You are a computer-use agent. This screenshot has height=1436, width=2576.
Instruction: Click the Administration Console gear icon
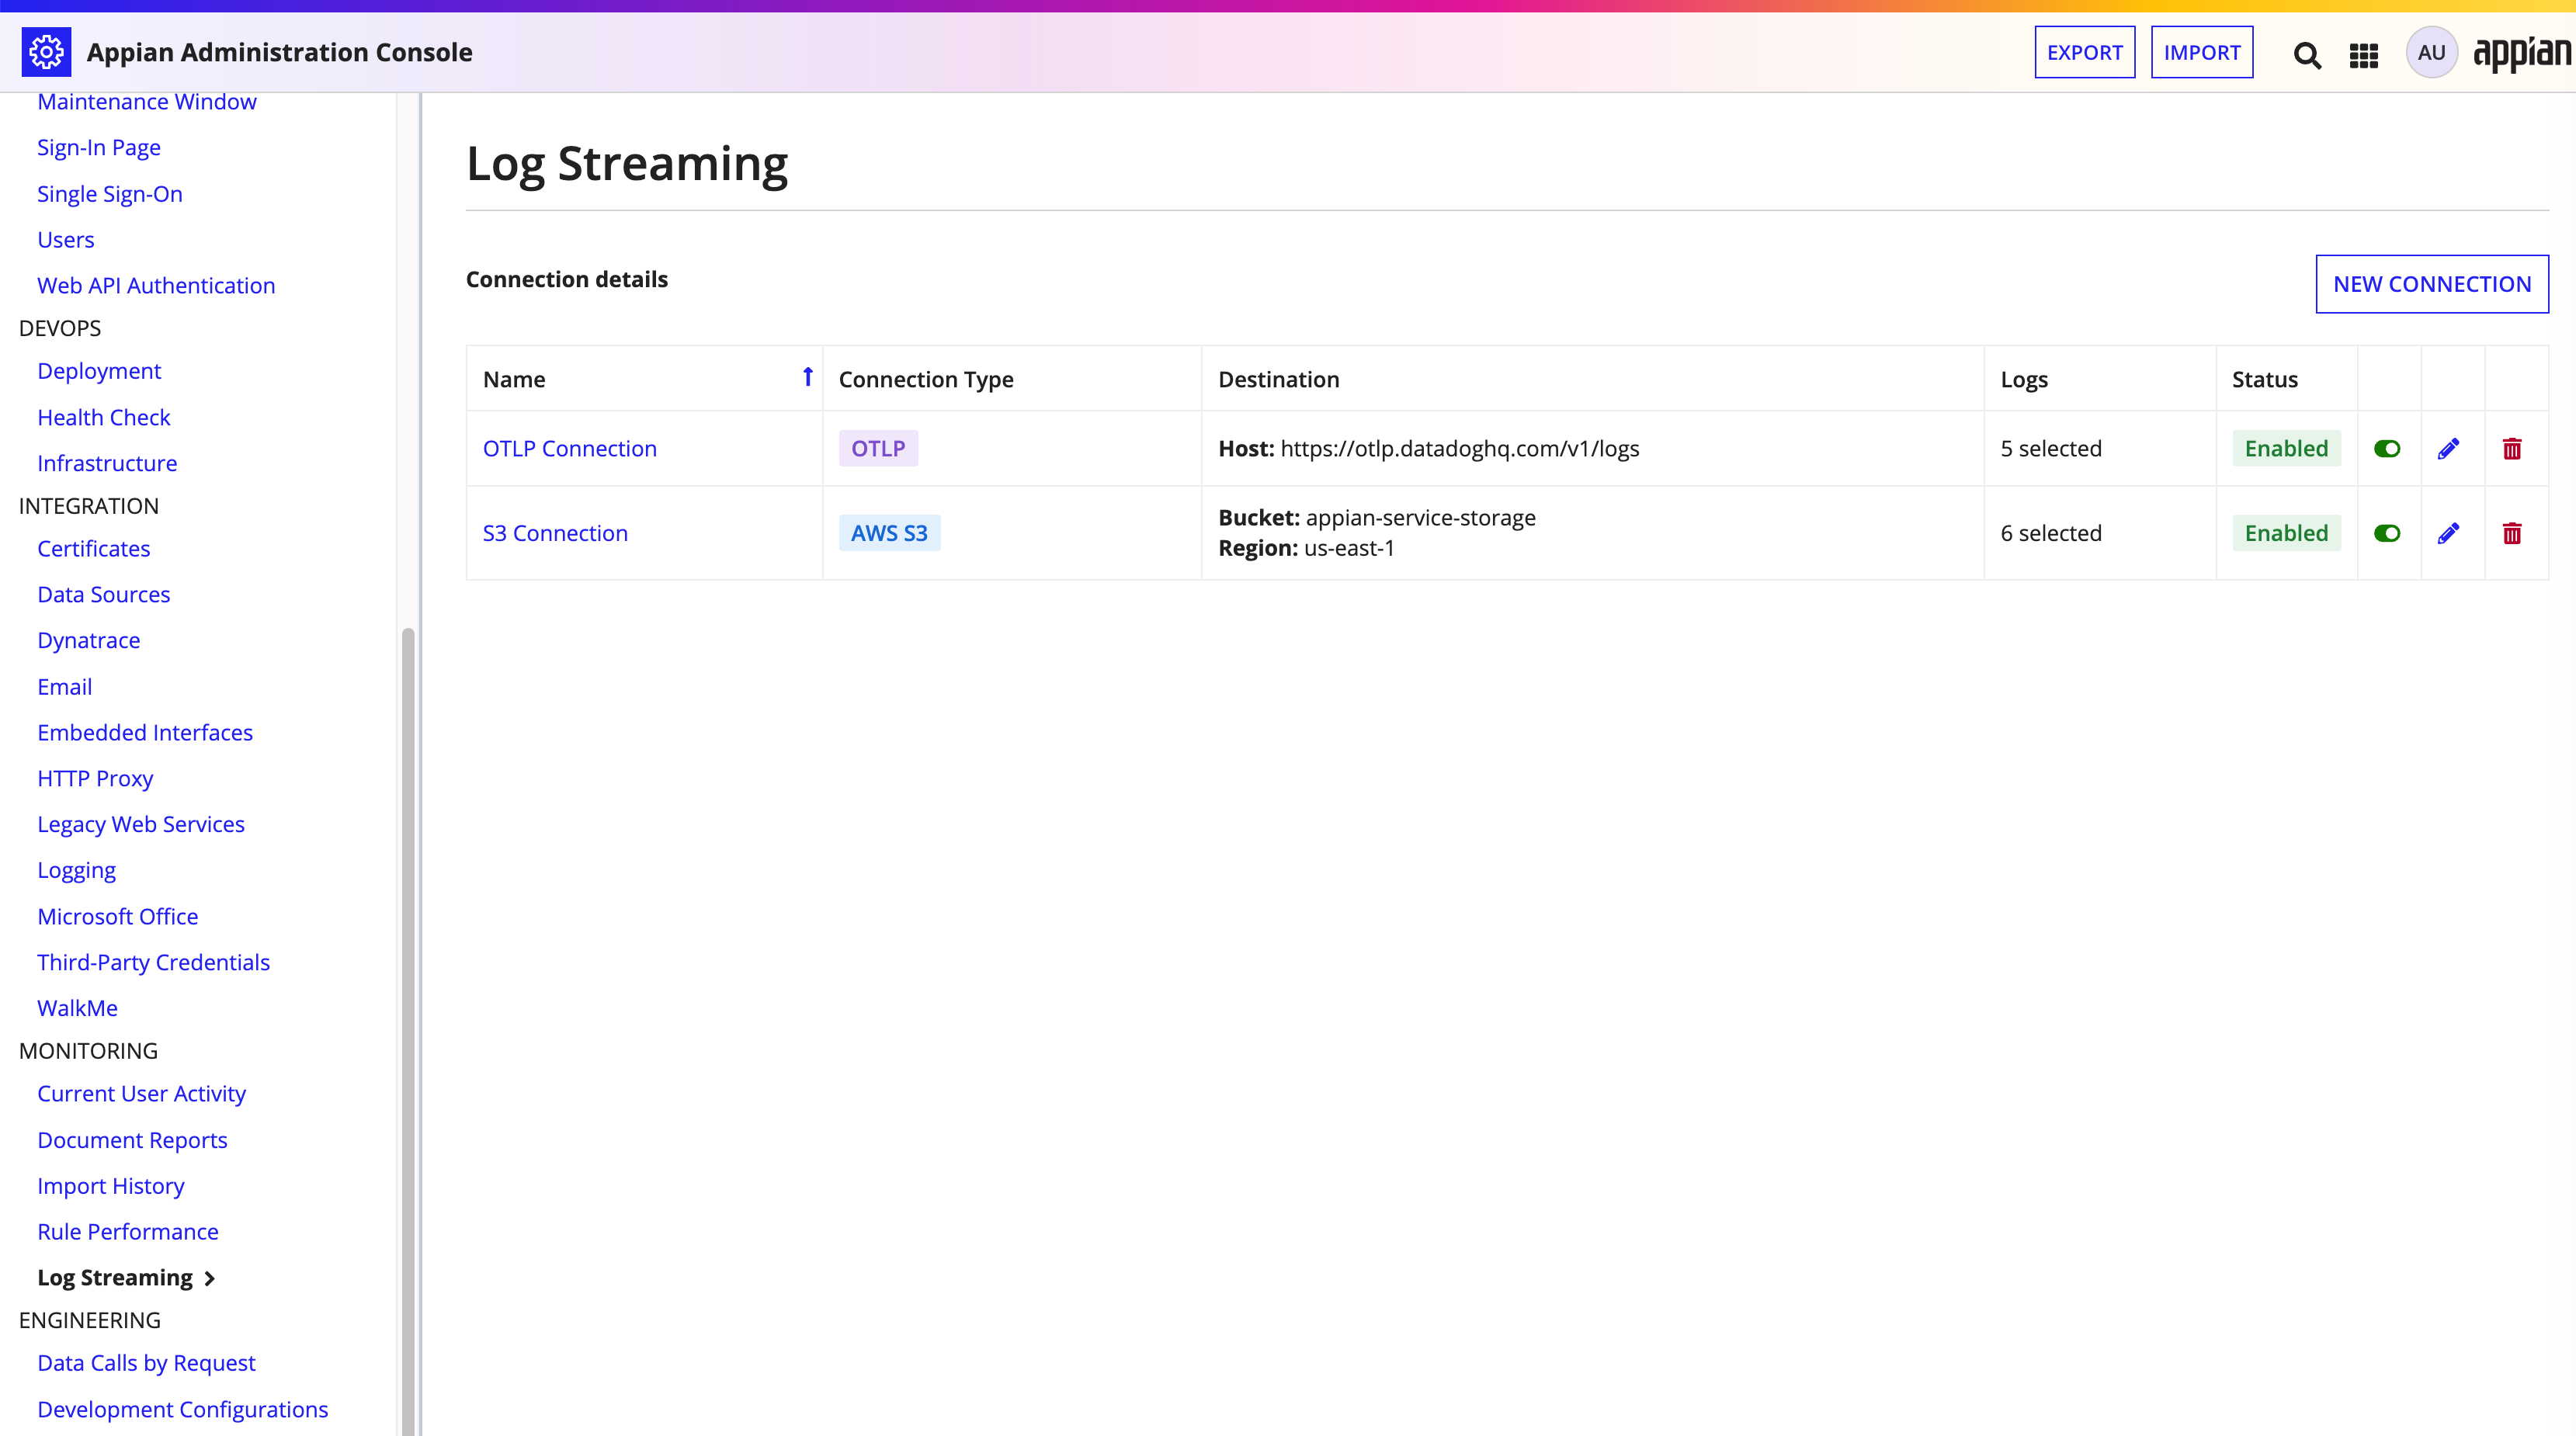pyautogui.click(x=46, y=52)
